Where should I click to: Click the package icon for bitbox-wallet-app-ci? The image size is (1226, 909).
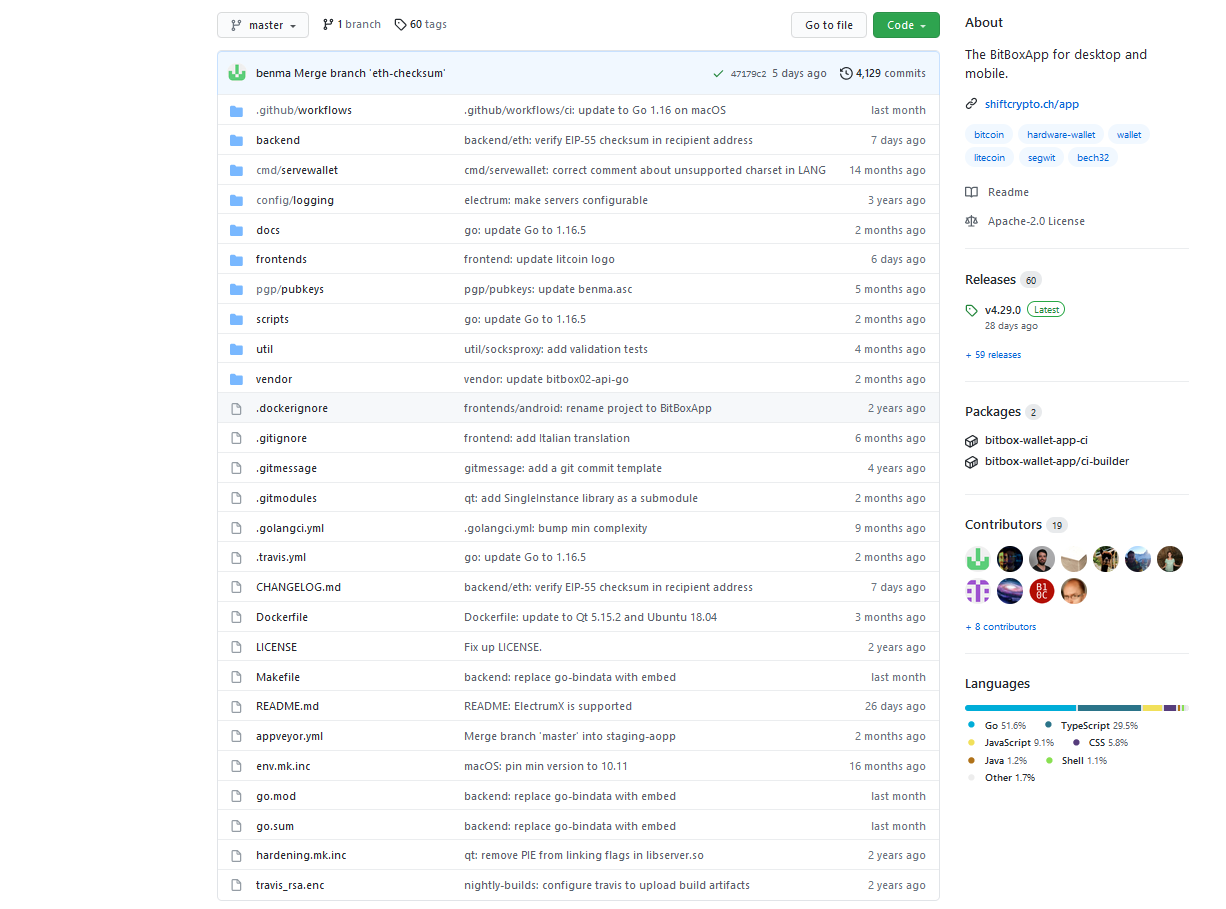click(971, 440)
